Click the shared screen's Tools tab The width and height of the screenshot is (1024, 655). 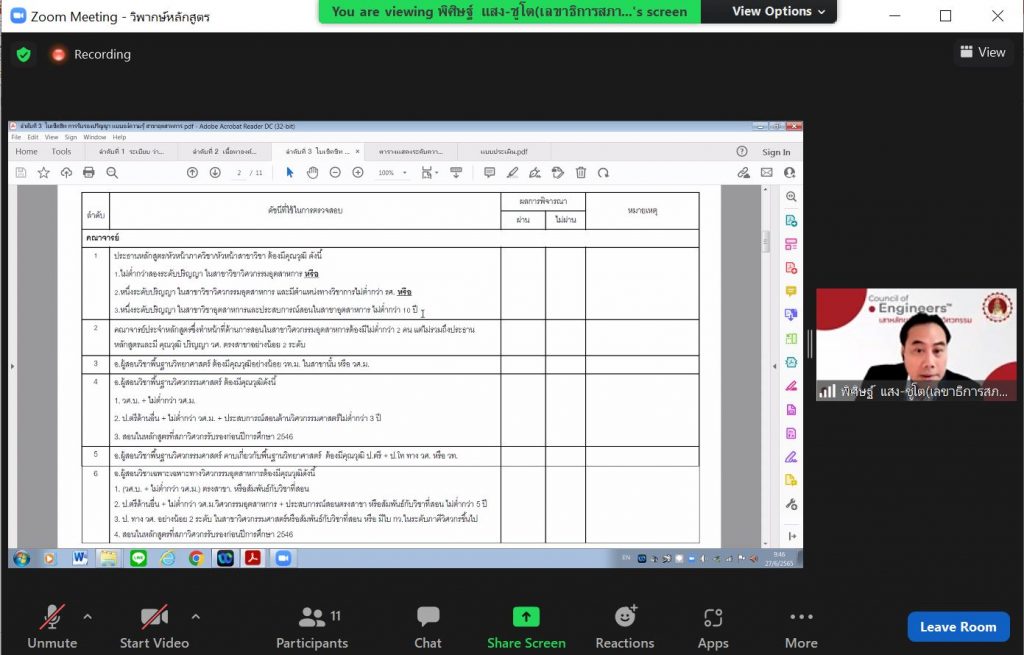tap(62, 152)
